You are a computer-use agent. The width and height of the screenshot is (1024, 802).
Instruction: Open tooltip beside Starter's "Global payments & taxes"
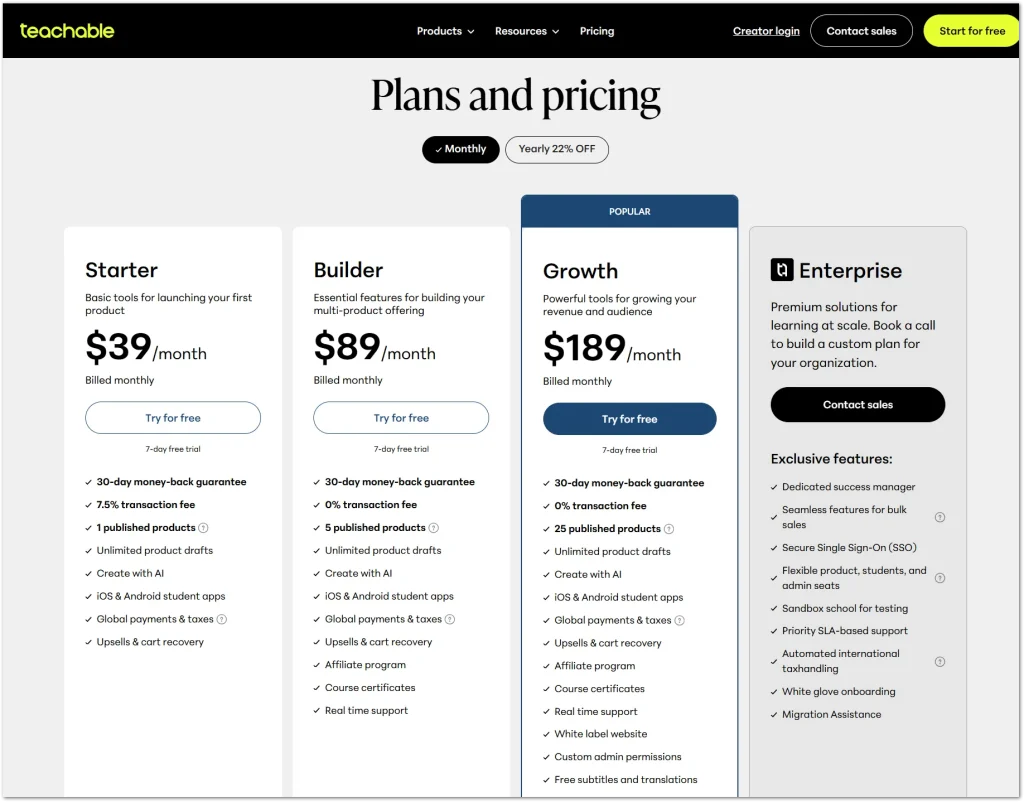click(x=221, y=620)
